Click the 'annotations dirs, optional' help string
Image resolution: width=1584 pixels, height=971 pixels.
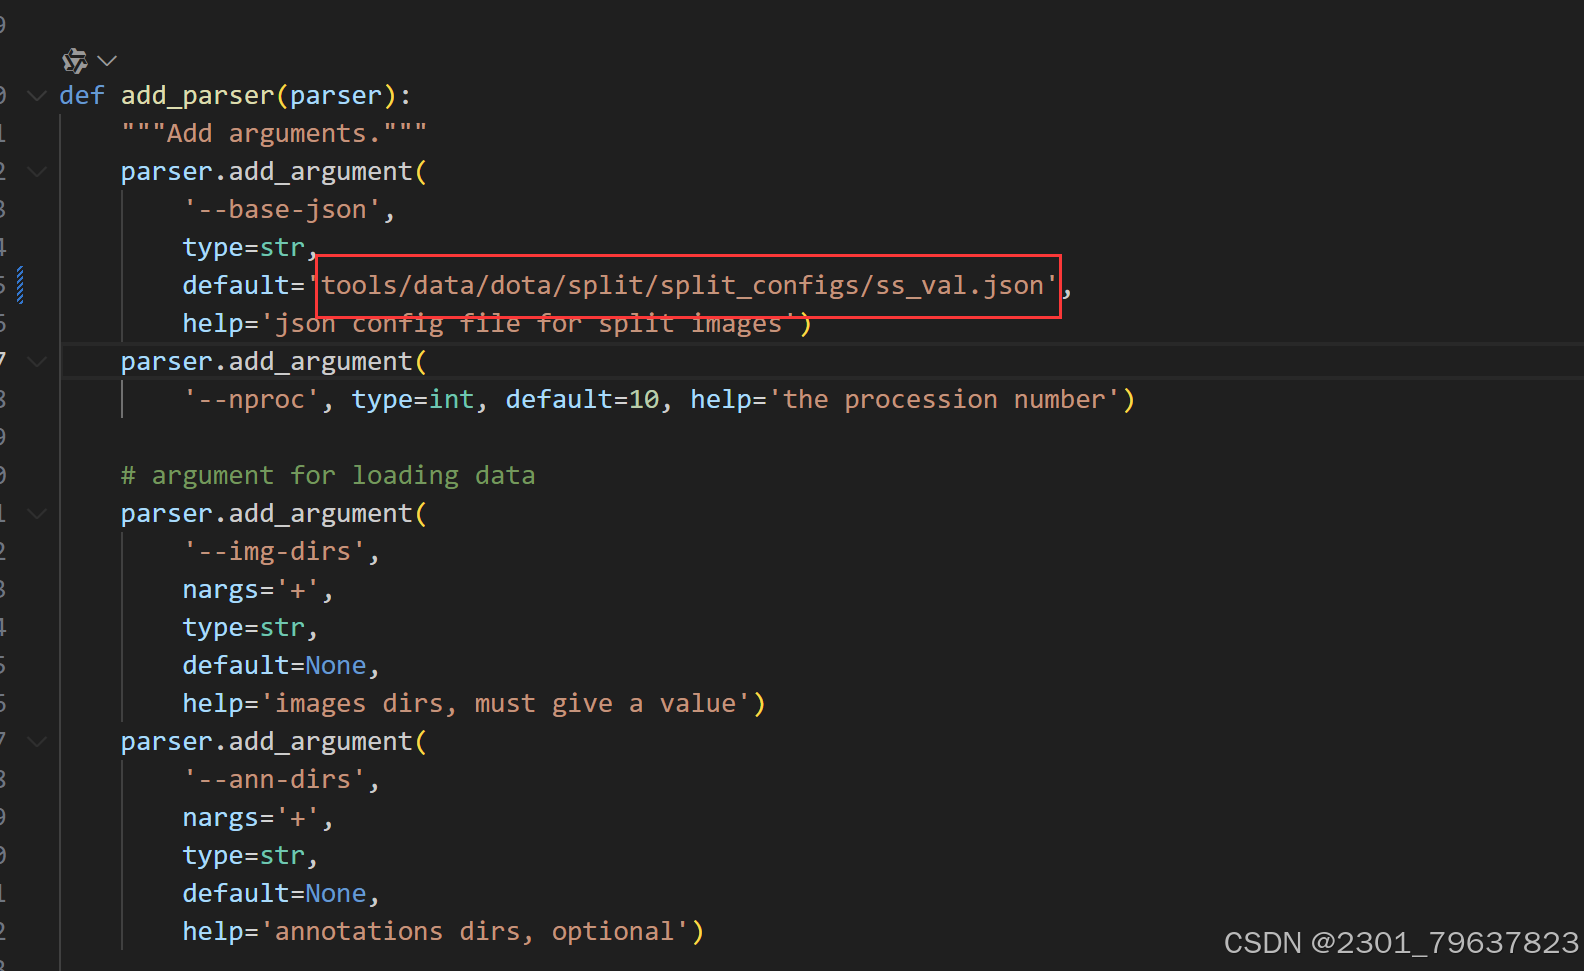474,932
